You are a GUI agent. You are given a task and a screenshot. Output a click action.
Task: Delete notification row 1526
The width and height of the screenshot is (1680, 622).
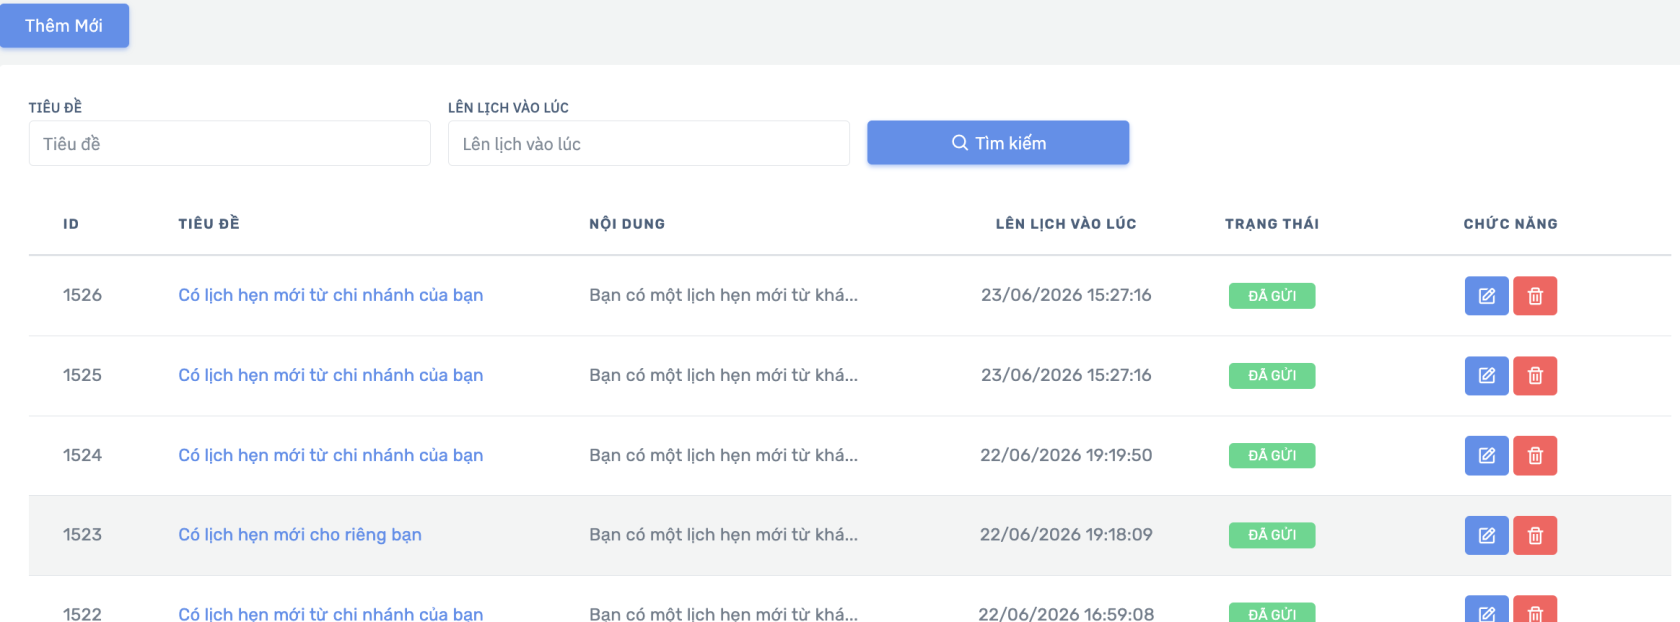(x=1535, y=296)
